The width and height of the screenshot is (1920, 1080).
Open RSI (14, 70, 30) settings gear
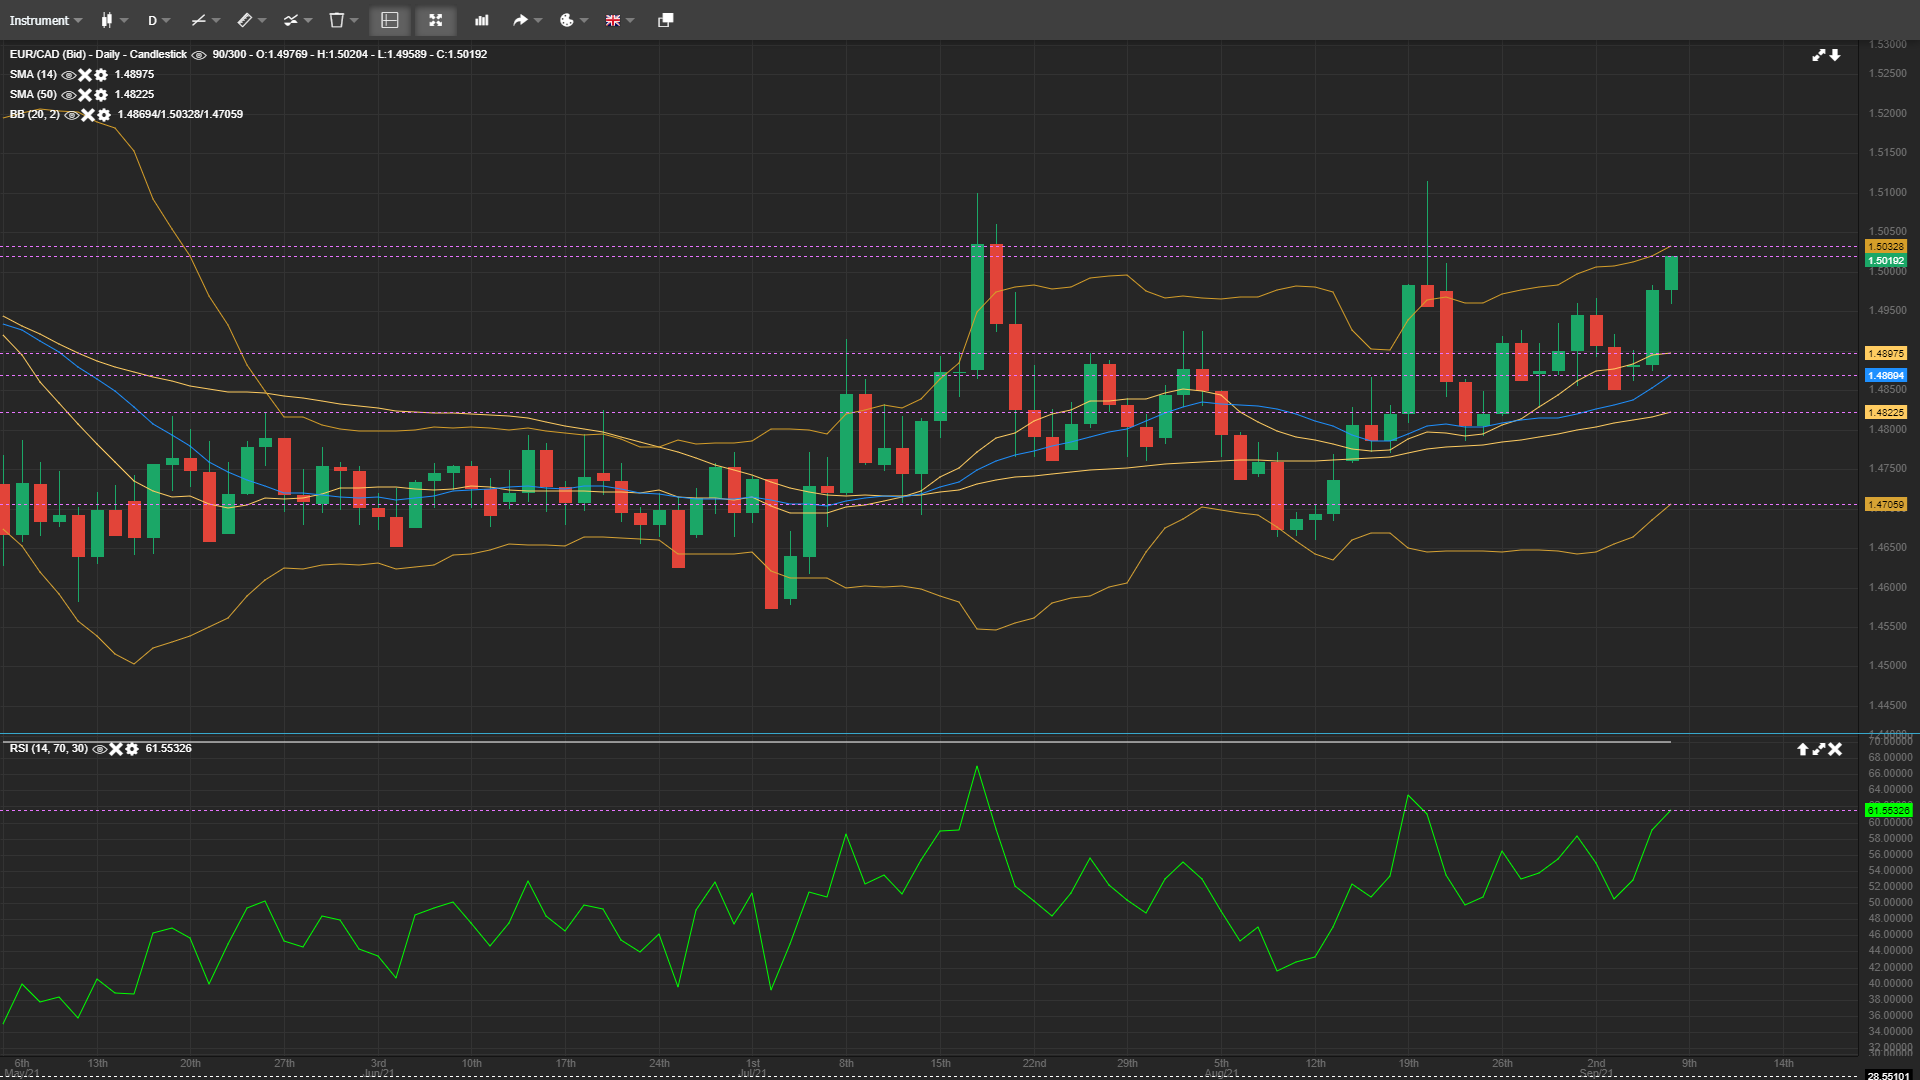tap(132, 749)
